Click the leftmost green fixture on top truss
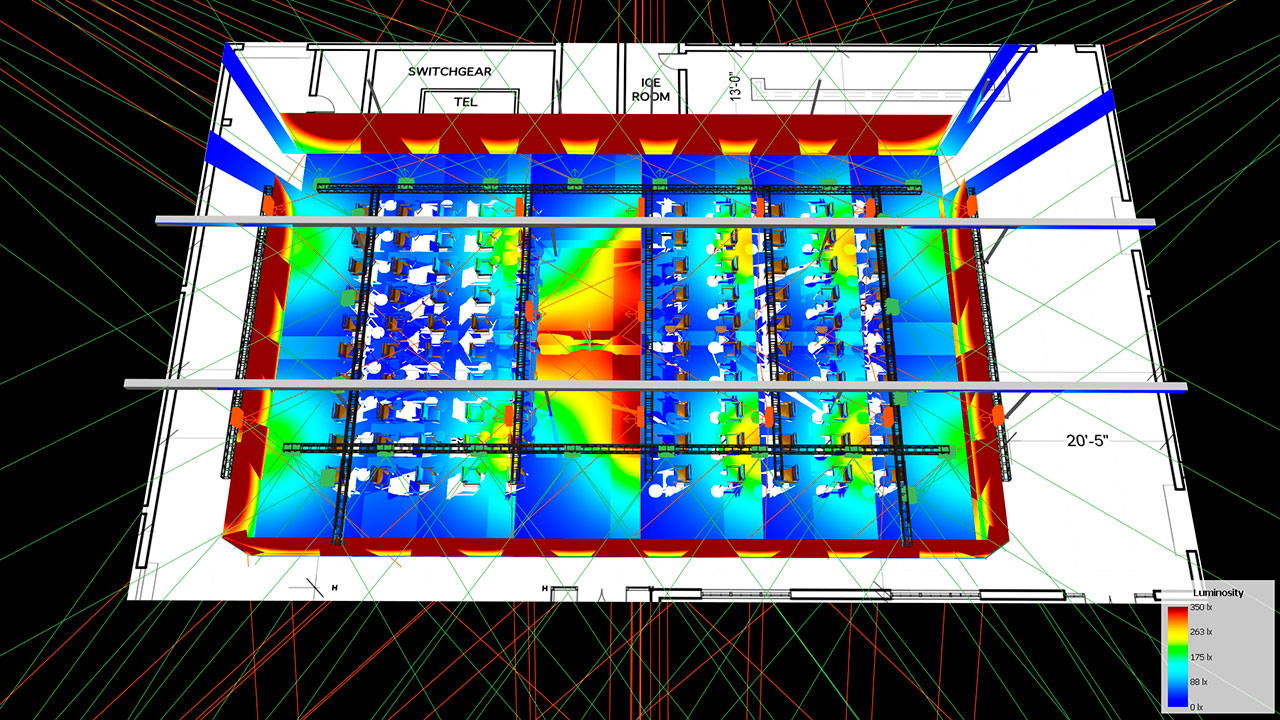The image size is (1280, 720). 322,183
